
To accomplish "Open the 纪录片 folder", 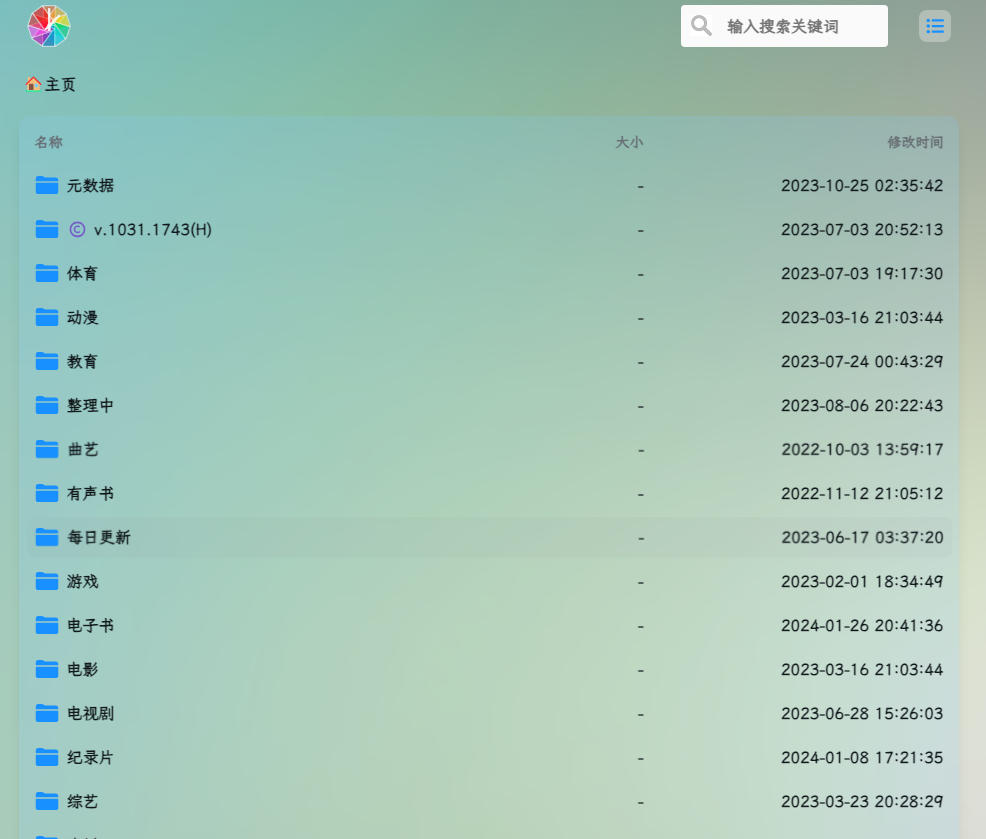I will pyautogui.click(x=90, y=758).
